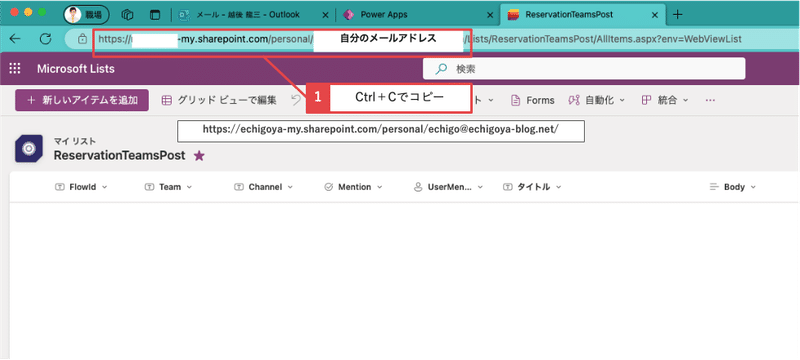This screenshot has height=360, width=800.
Task: Switch to the Power Apps tab
Action: [x=384, y=15]
